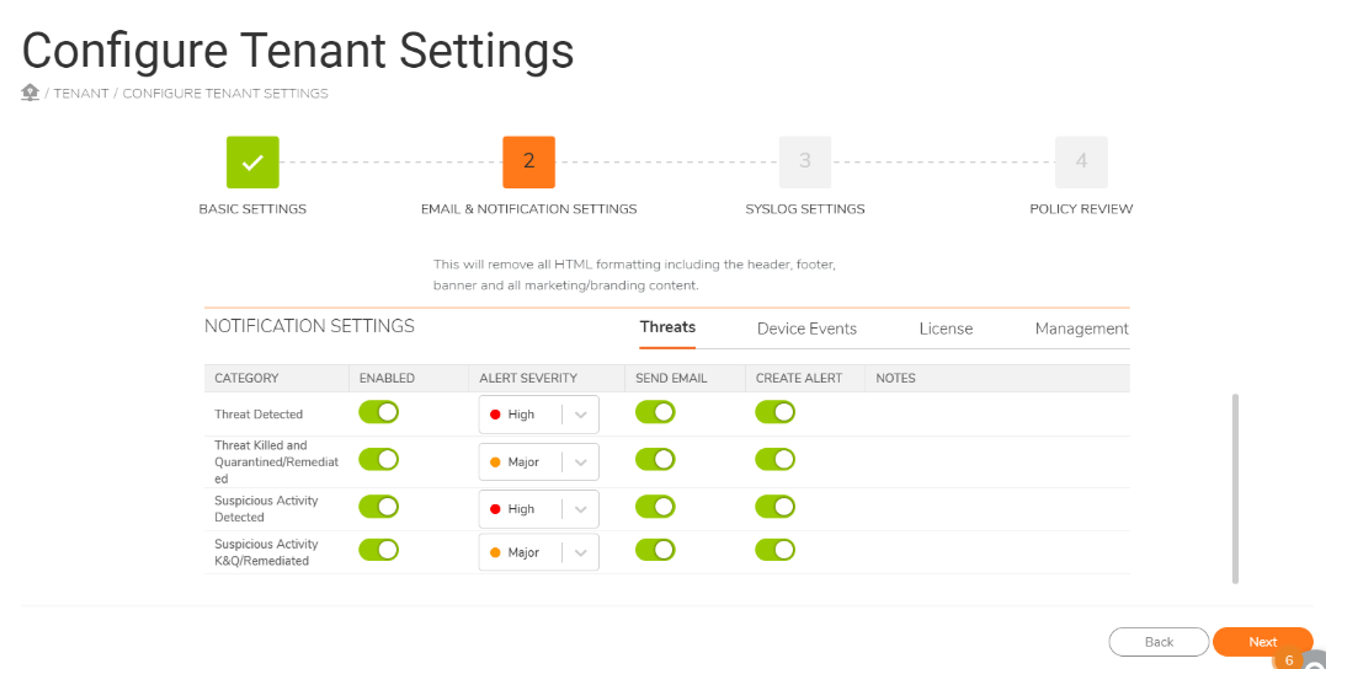The height and width of the screenshot is (689, 1350).
Task: Turn off Send Email for Suspicious Activity Detected
Action: 655,507
